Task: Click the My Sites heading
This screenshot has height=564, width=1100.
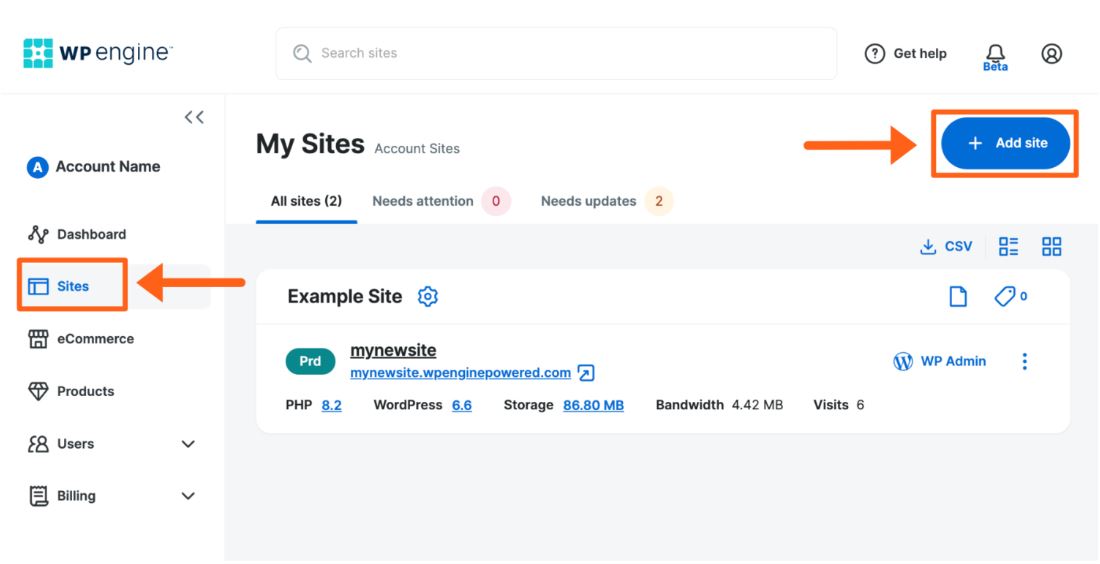Action: tap(310, 144)
